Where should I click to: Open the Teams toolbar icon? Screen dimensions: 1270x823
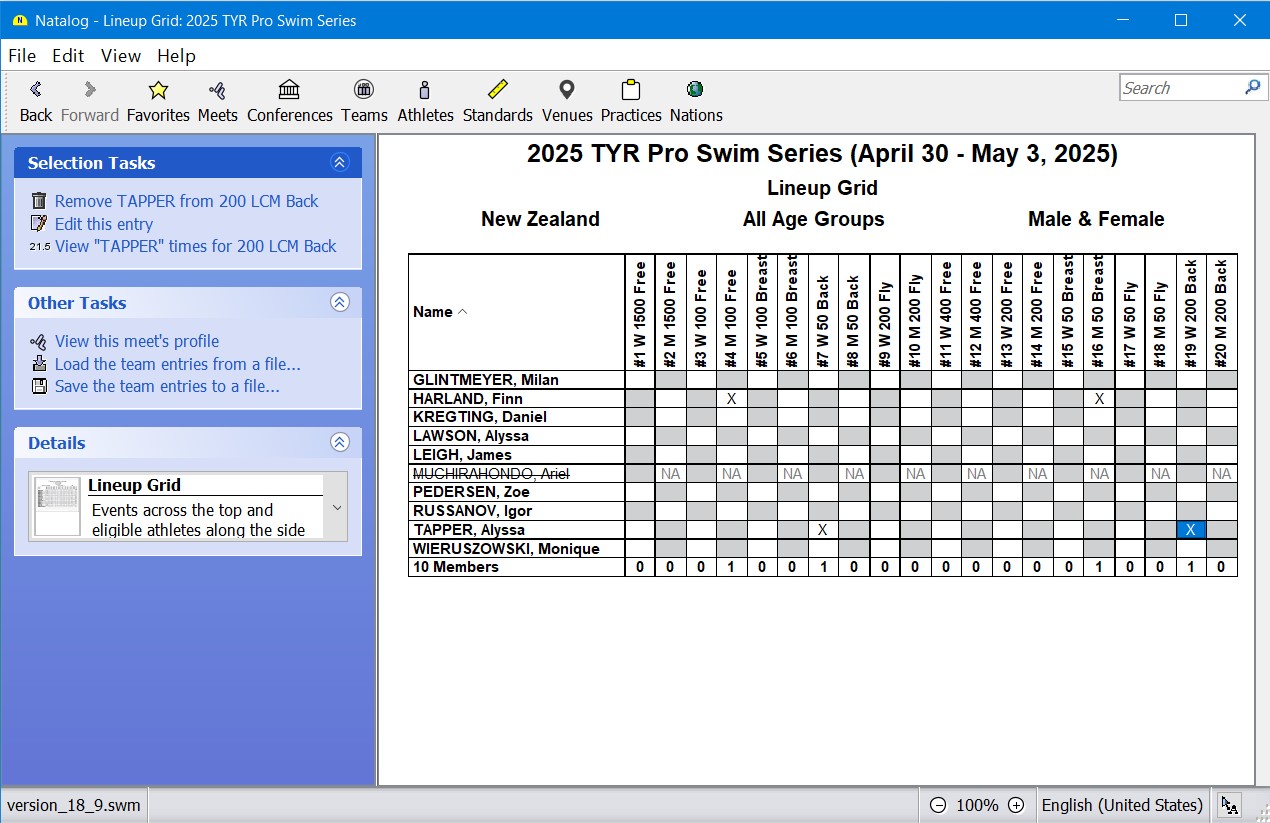tap(364, 91)
